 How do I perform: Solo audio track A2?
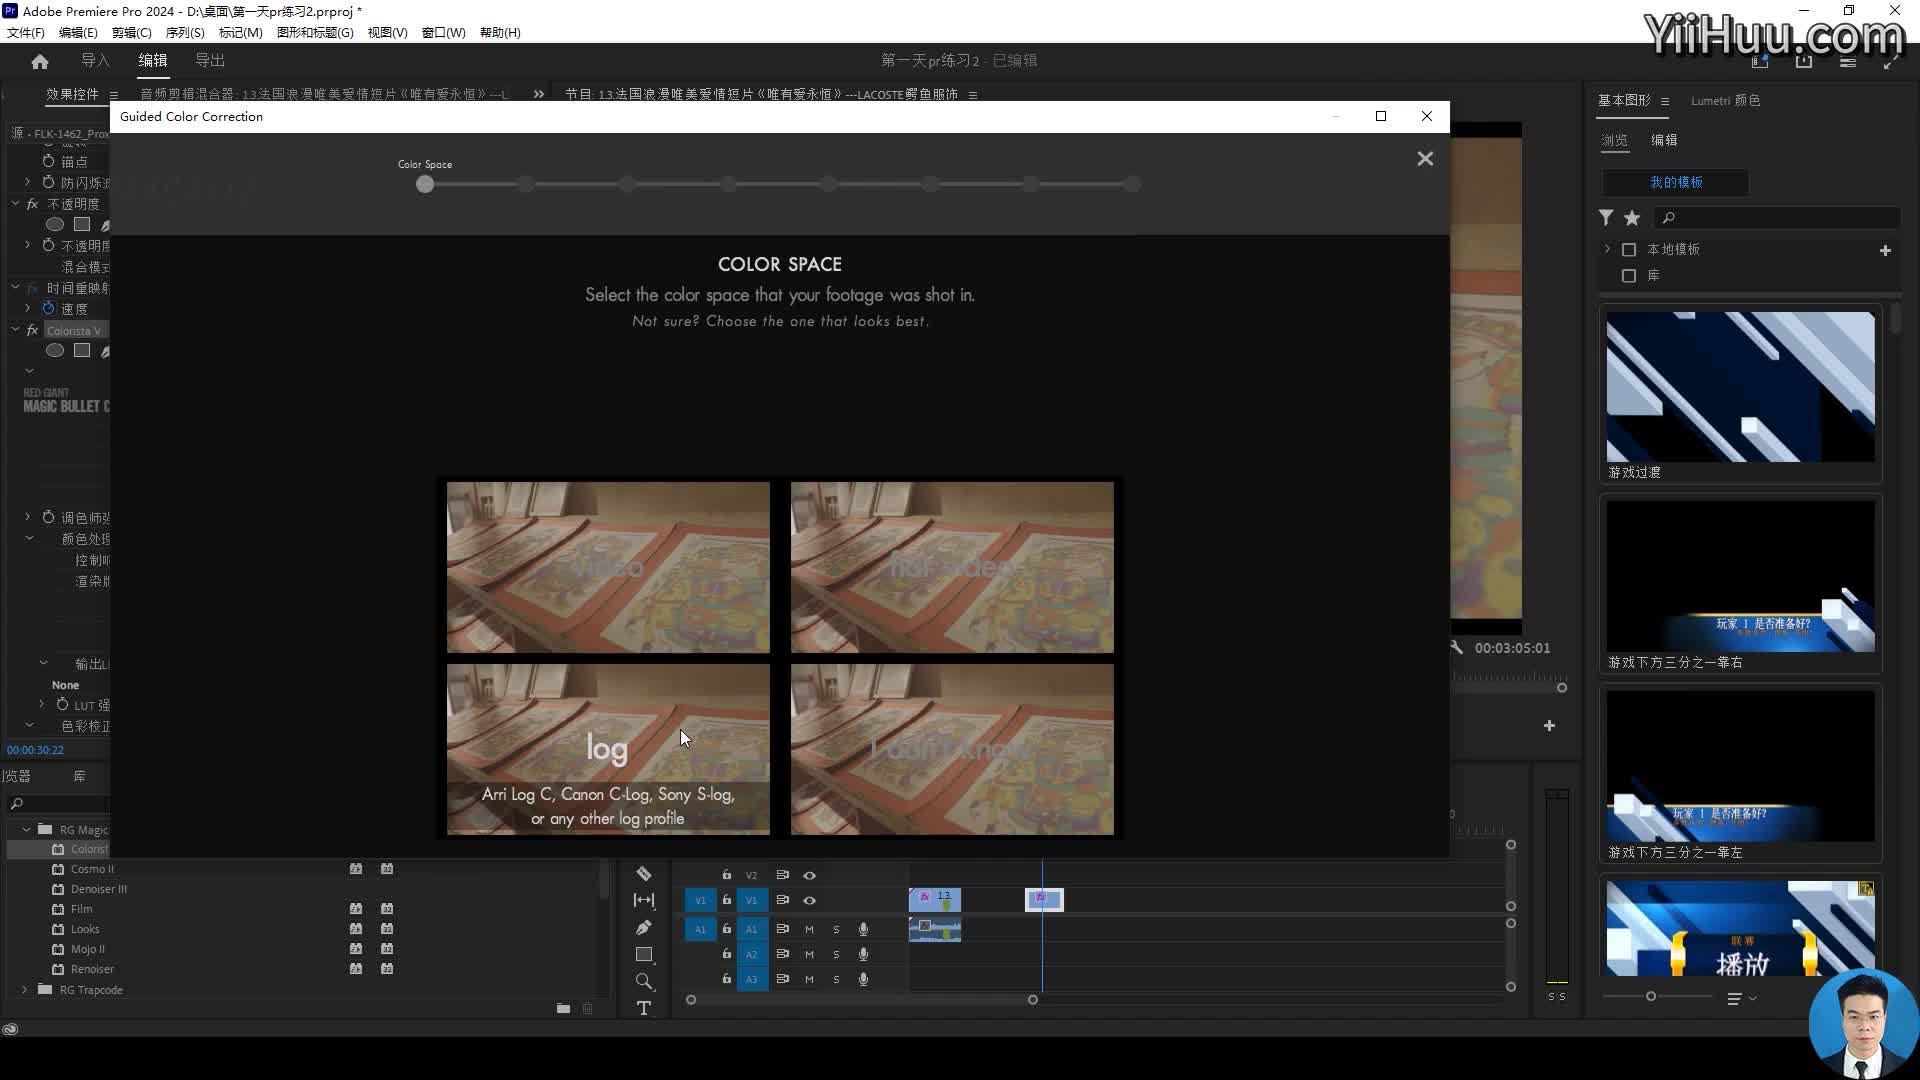tap(836, 954)
